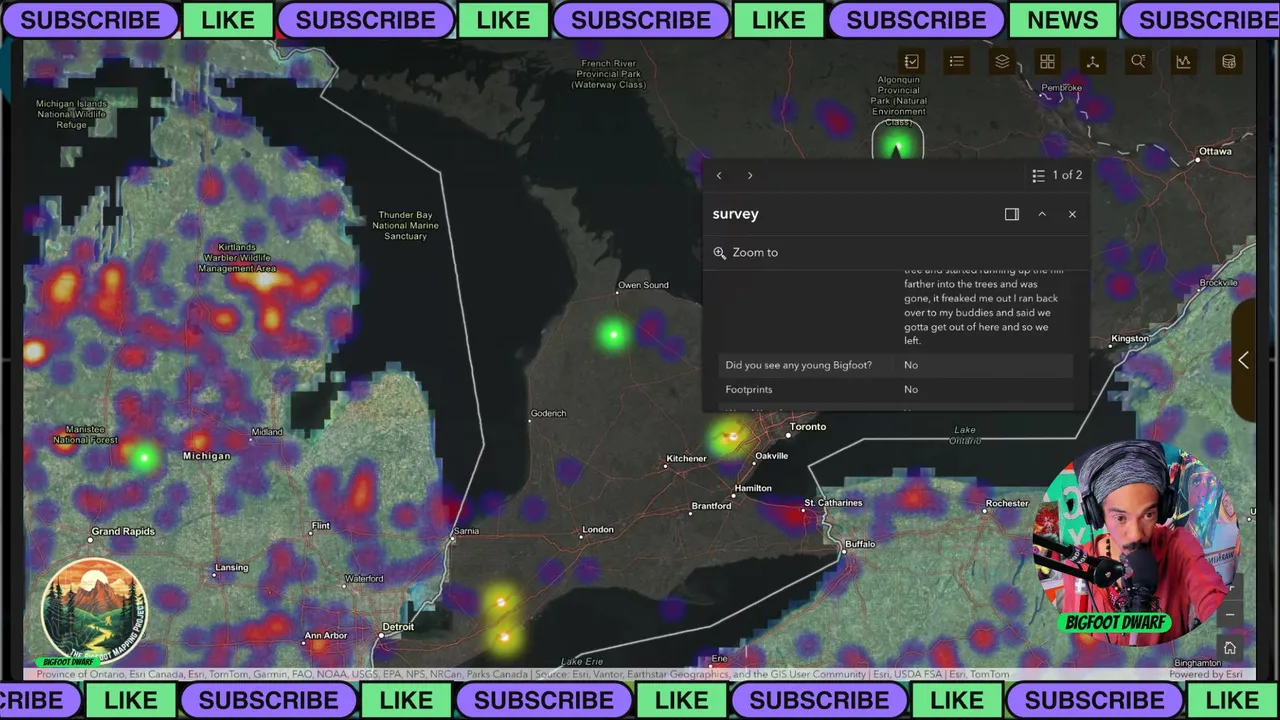
Task: Open the map layers widget
Action: point(1002,62)
